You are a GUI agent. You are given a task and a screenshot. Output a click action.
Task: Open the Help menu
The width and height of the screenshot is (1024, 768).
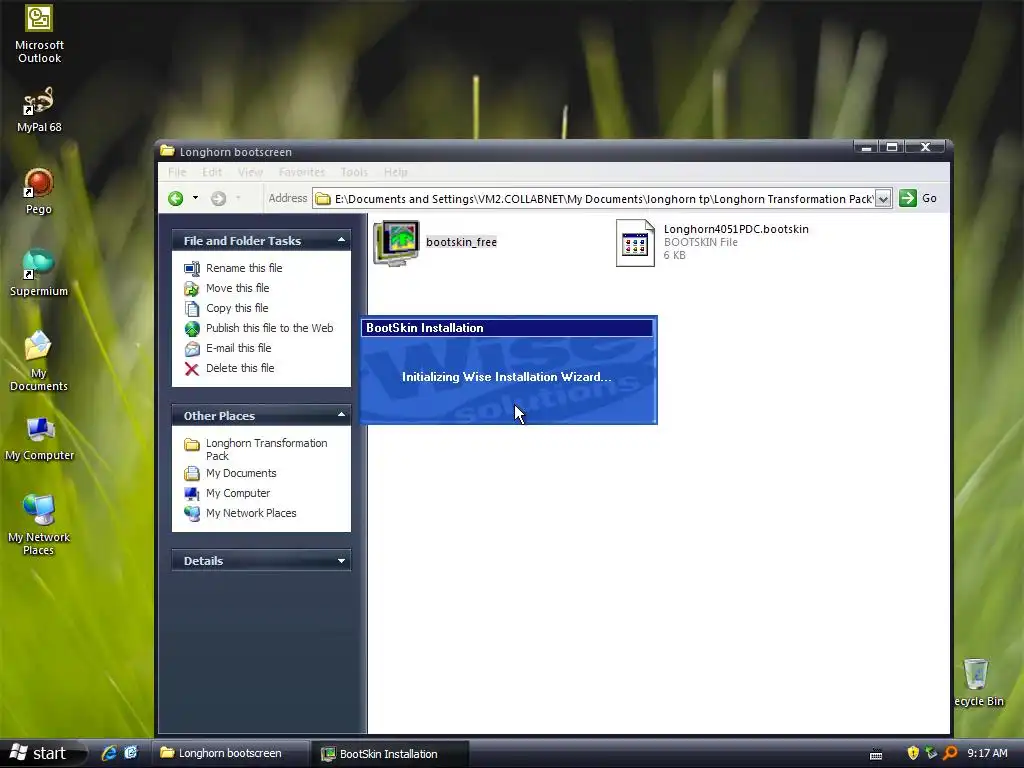pyautogui.click(x=395, y=172)
